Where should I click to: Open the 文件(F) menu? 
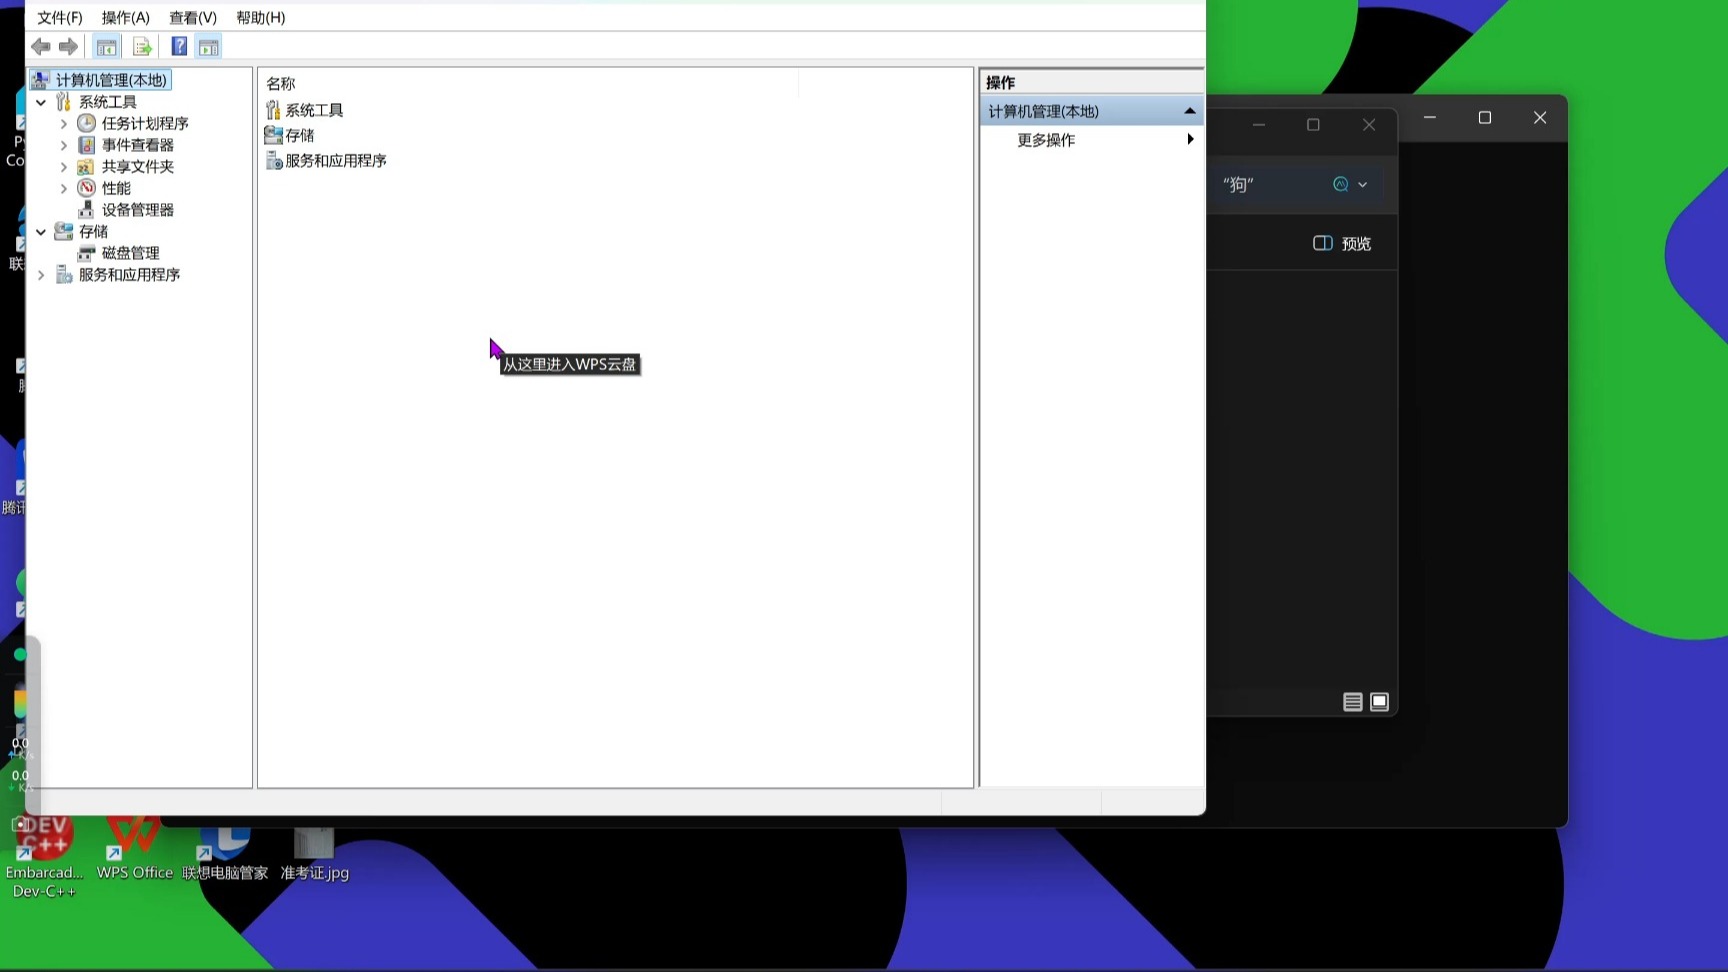click(60, 17)
